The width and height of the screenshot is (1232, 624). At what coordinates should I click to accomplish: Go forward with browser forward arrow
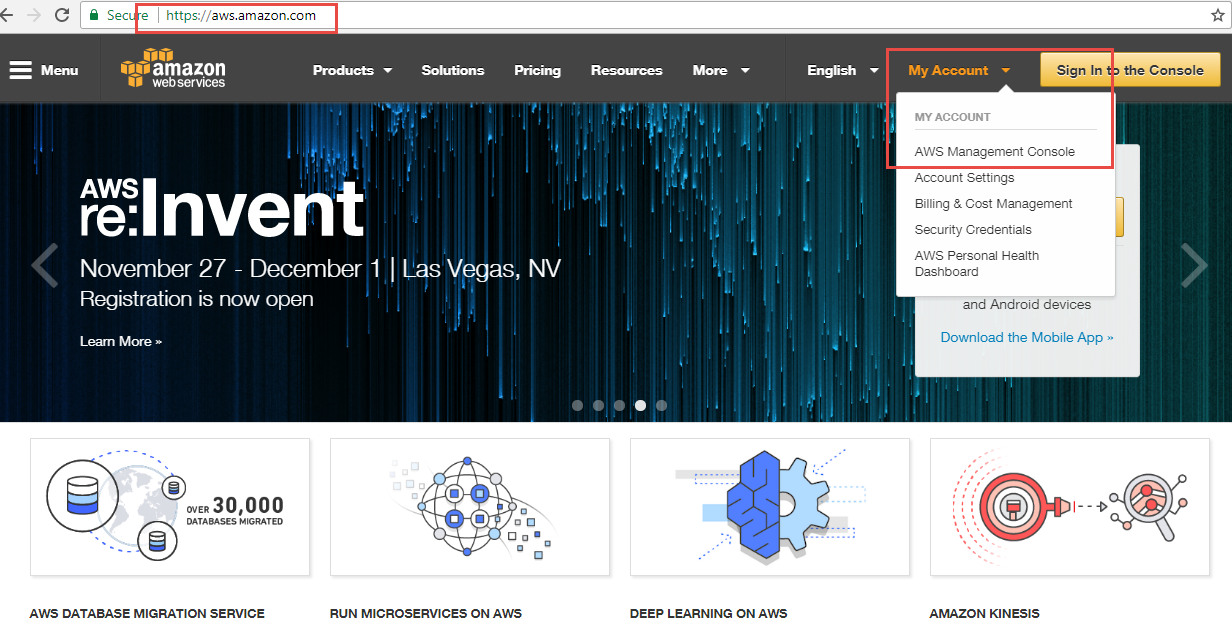[35, 15]
